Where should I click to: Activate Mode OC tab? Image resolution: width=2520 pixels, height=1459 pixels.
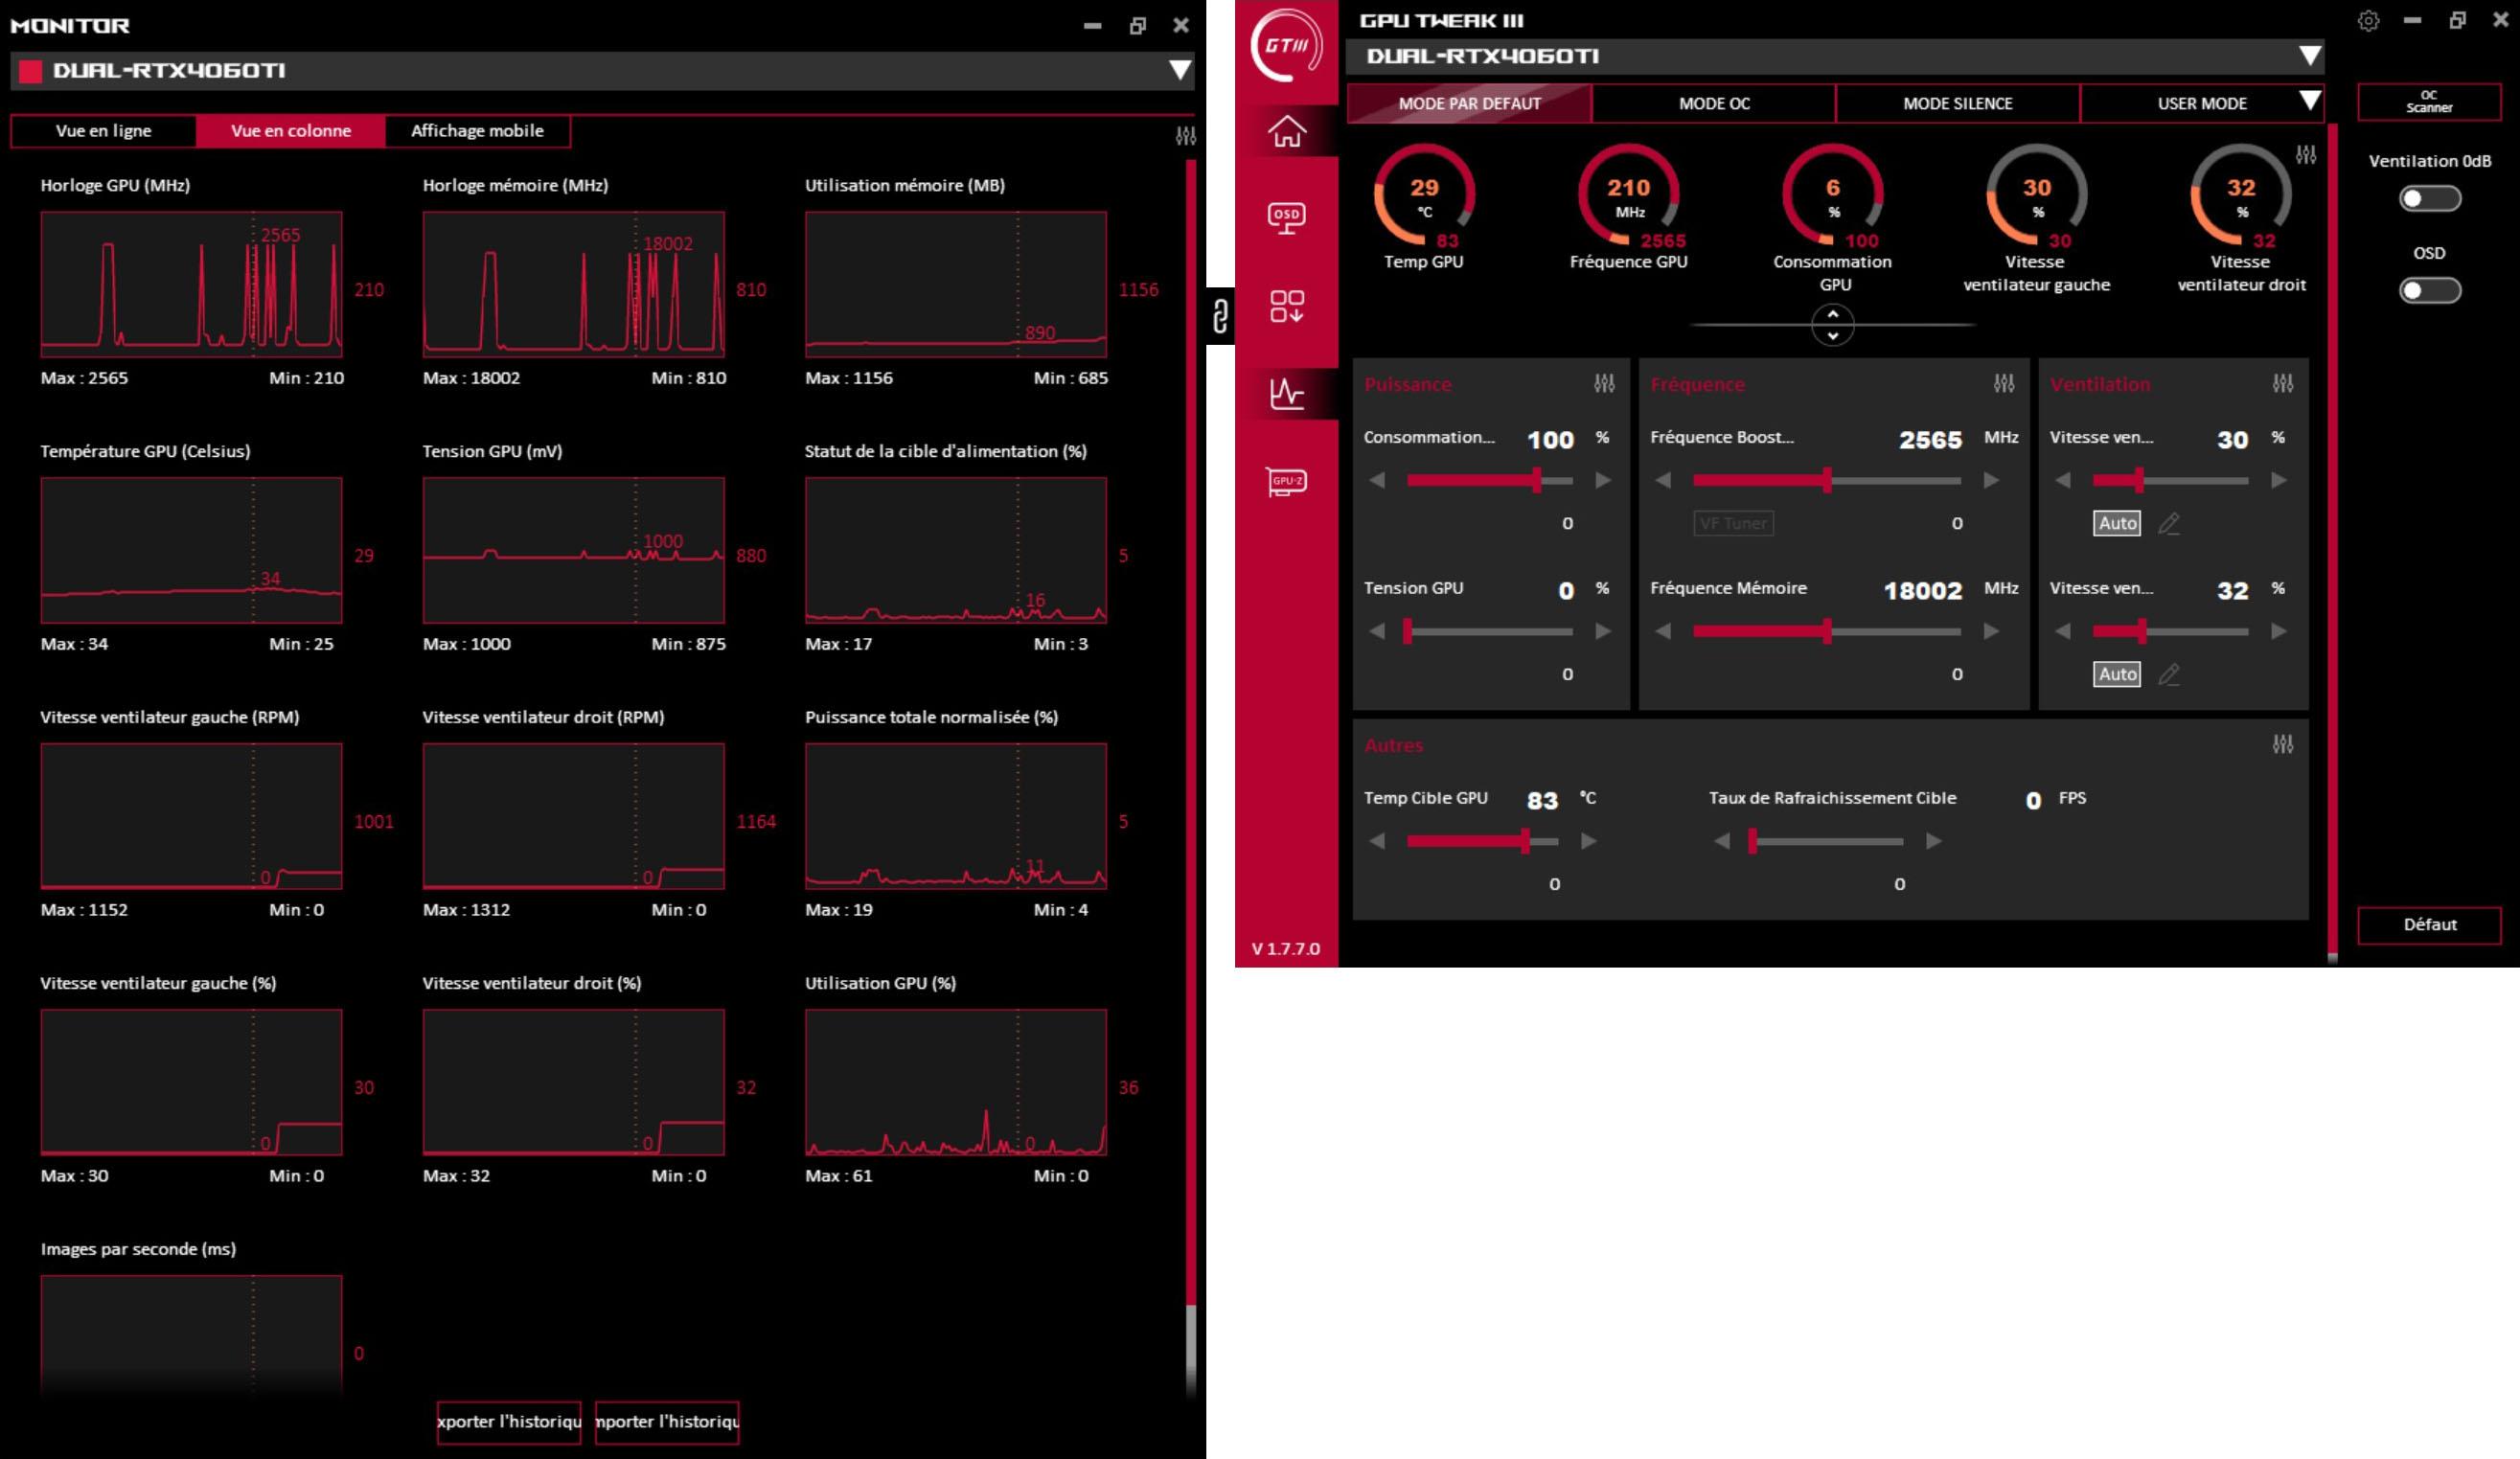(x=1714, y=103)
